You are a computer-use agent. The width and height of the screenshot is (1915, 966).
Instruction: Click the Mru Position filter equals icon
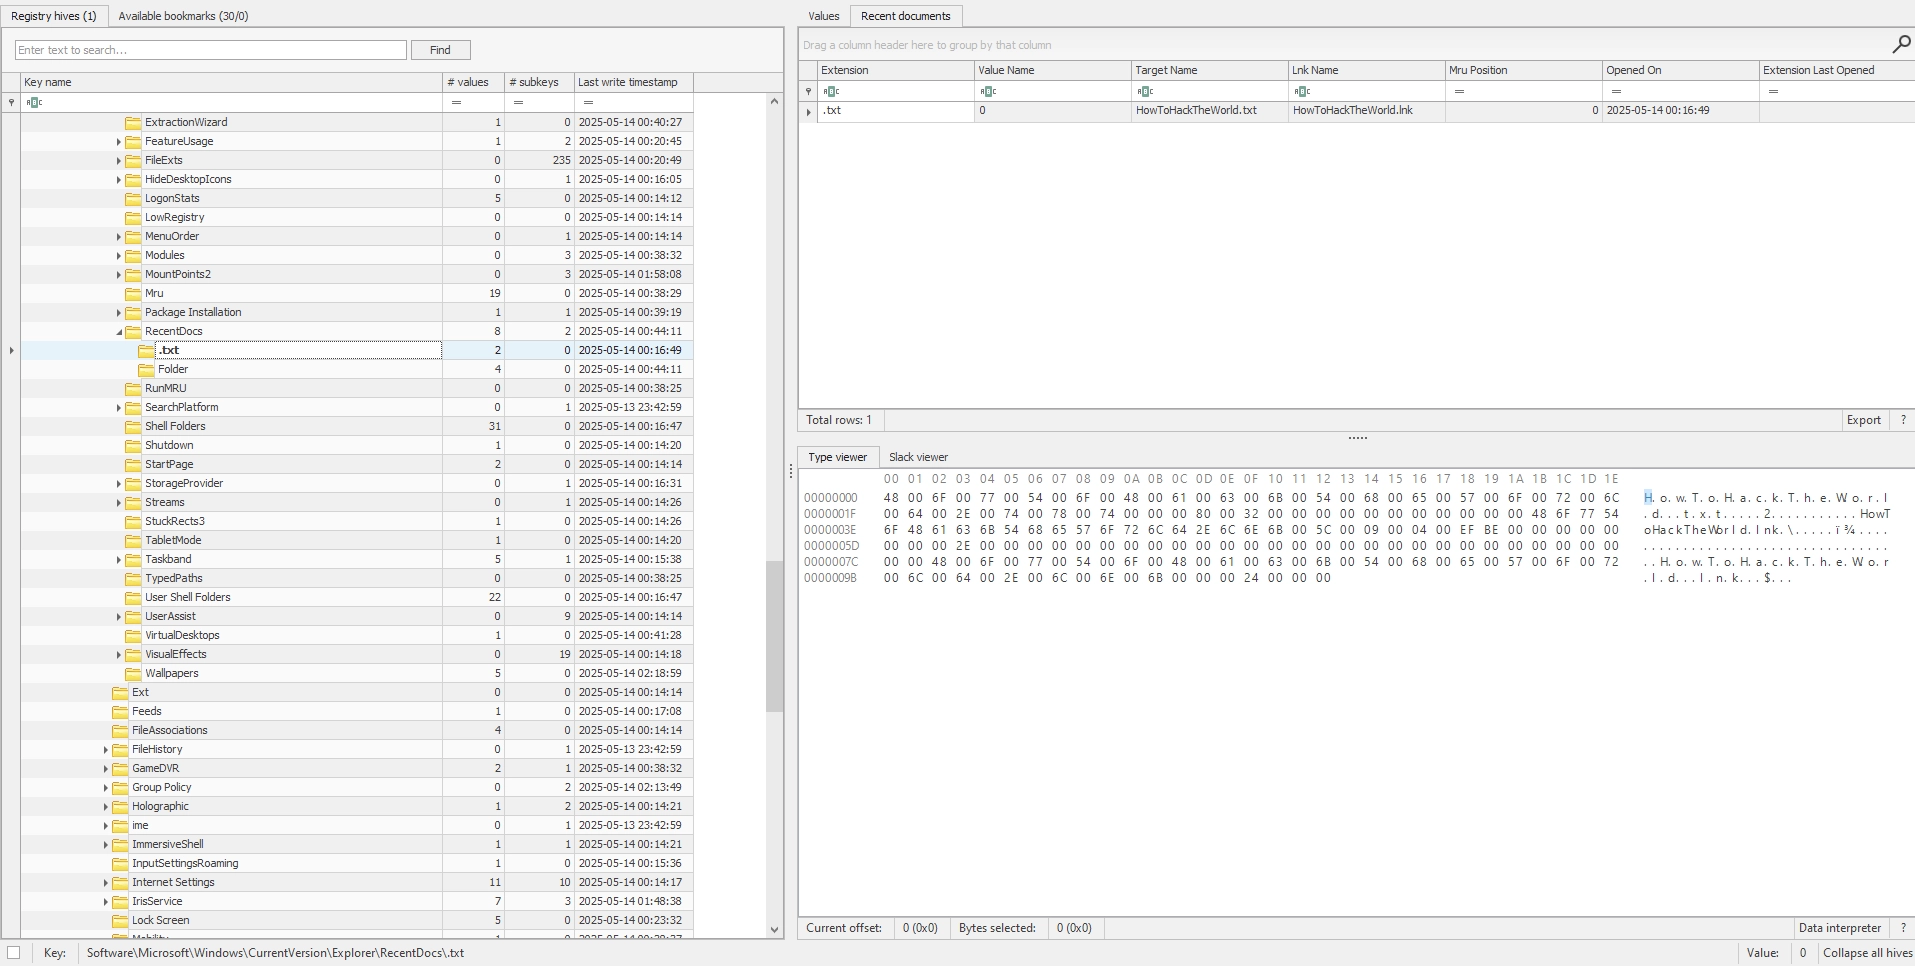1459,91
